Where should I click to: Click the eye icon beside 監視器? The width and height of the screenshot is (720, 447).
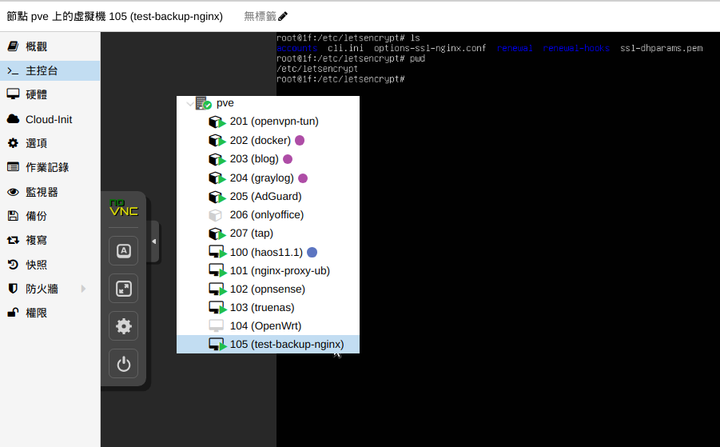pos(13,192)
